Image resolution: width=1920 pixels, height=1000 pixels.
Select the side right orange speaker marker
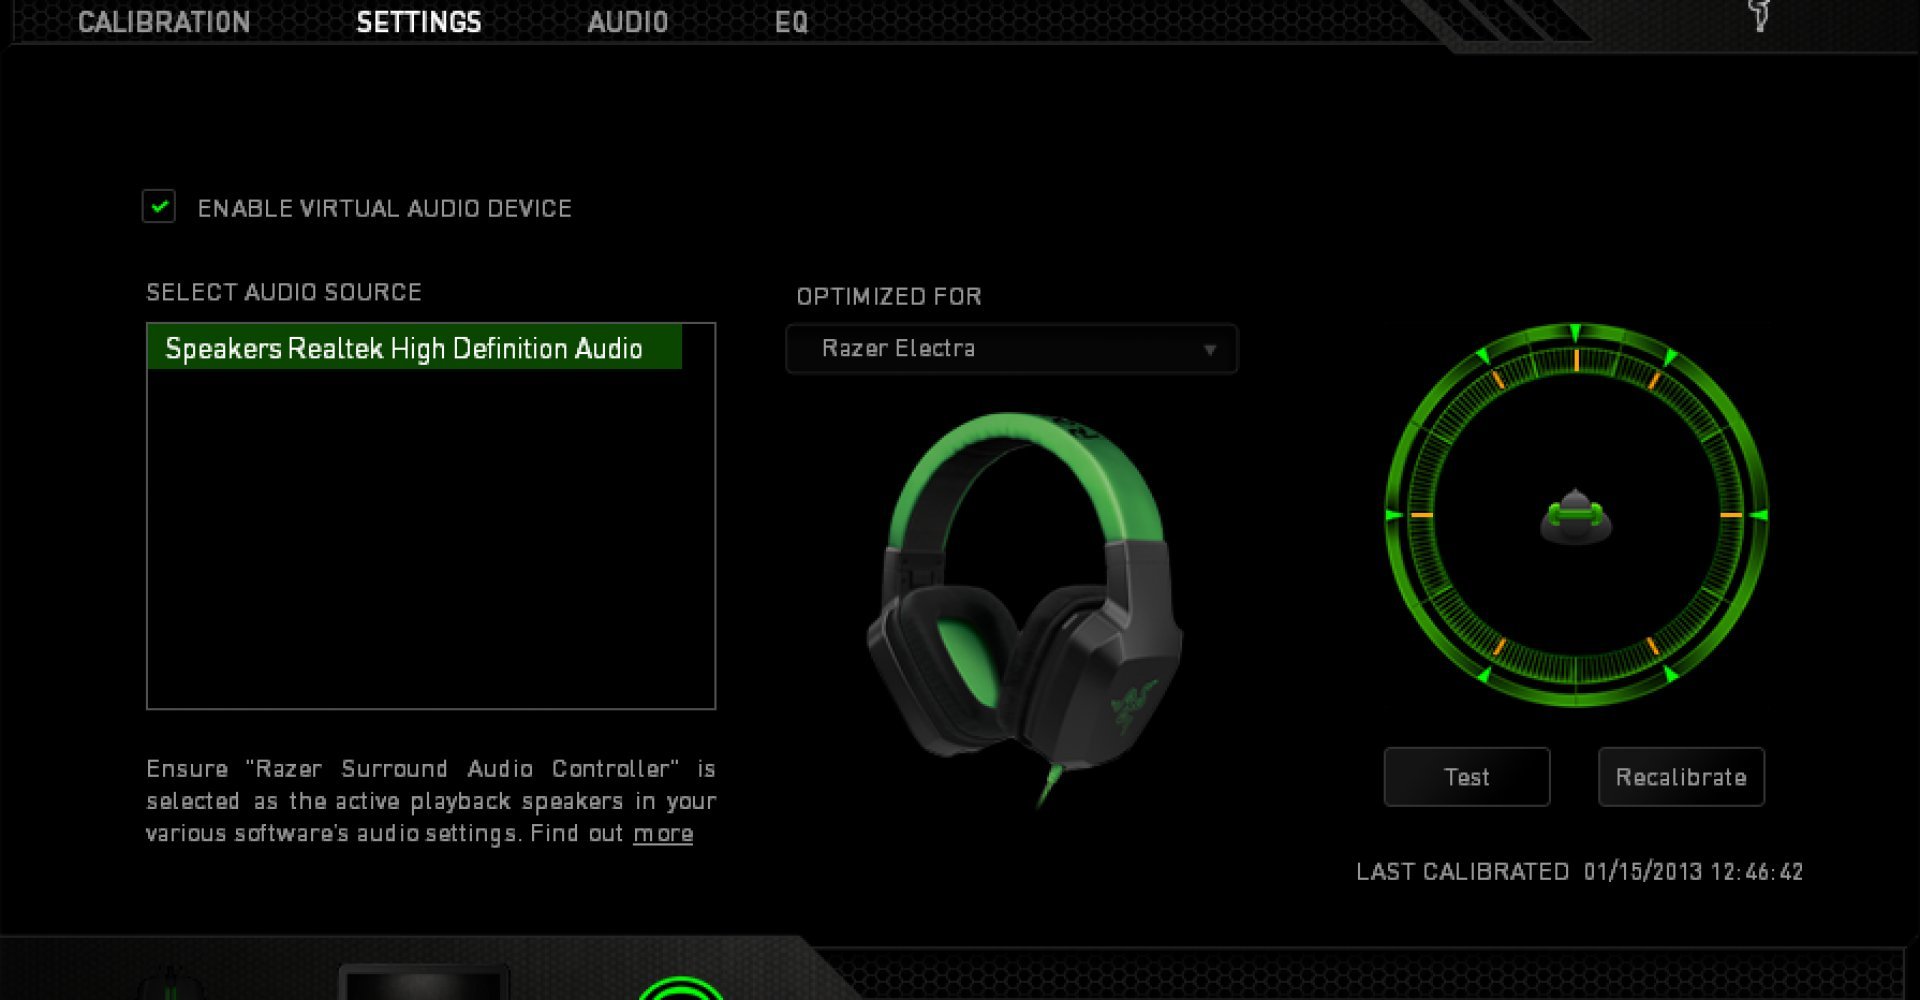tap(1731, 515)
